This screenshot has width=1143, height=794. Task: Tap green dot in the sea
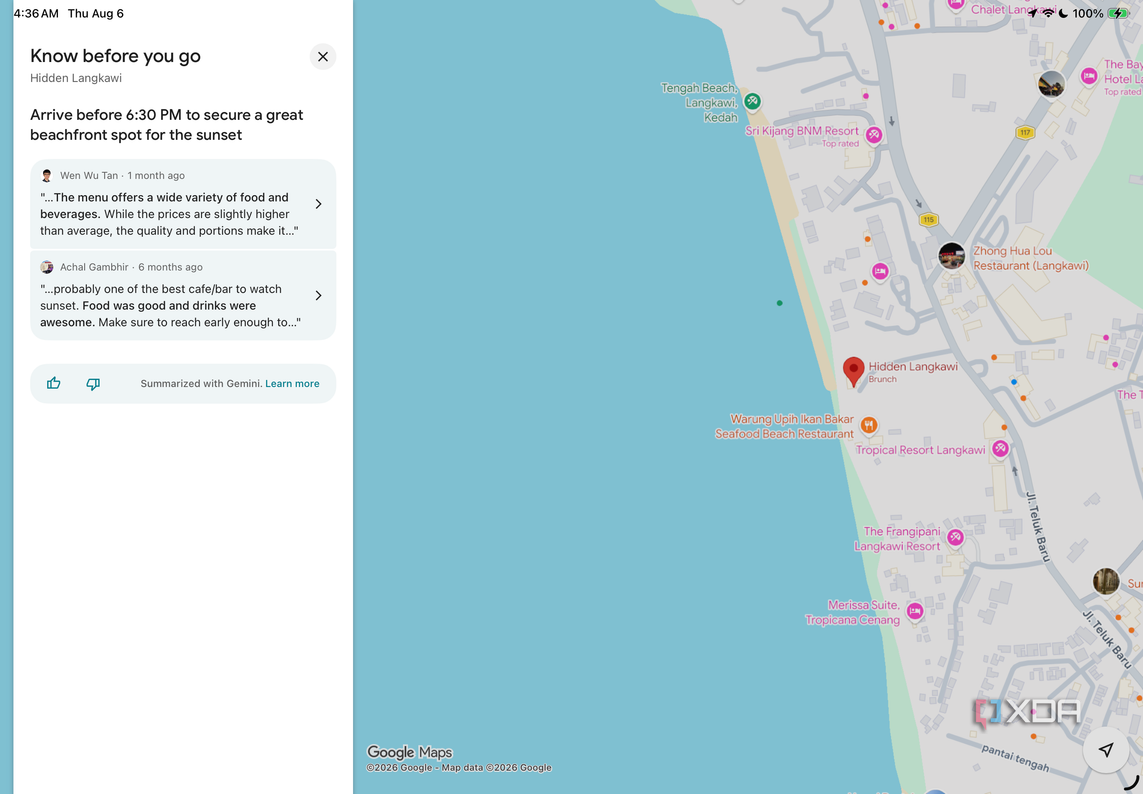pyautogui.click(x=779, y=303)
